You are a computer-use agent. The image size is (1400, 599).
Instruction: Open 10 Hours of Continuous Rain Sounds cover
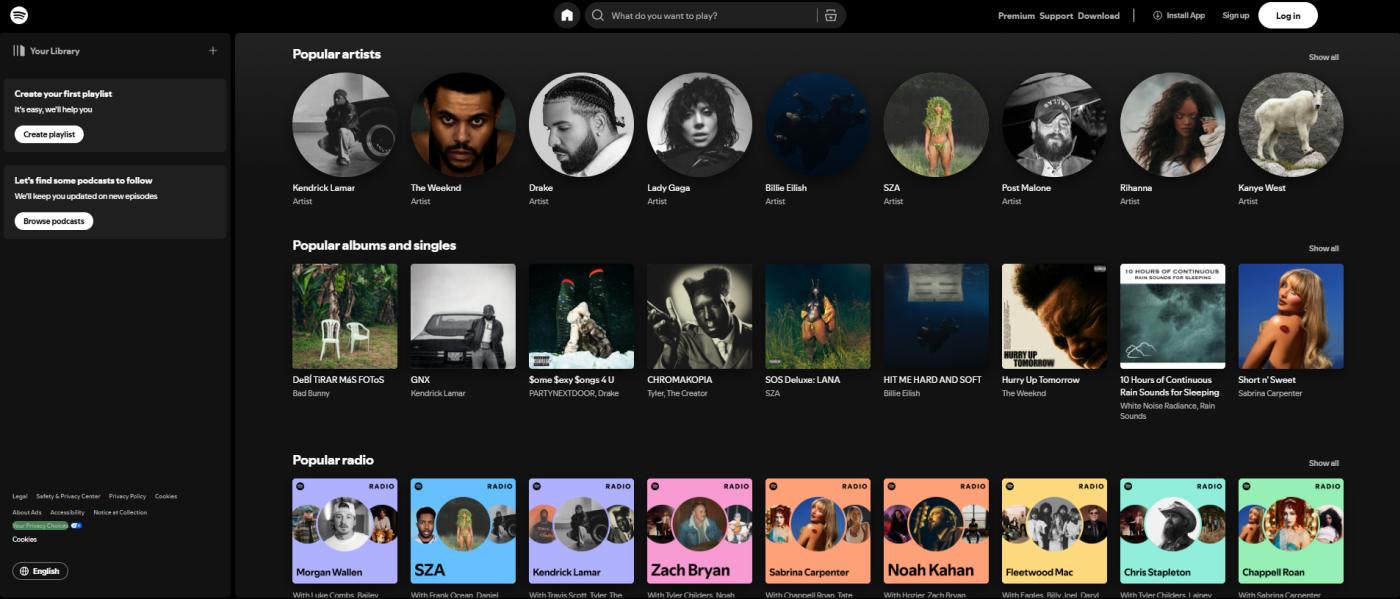[x=1172, y=316]
